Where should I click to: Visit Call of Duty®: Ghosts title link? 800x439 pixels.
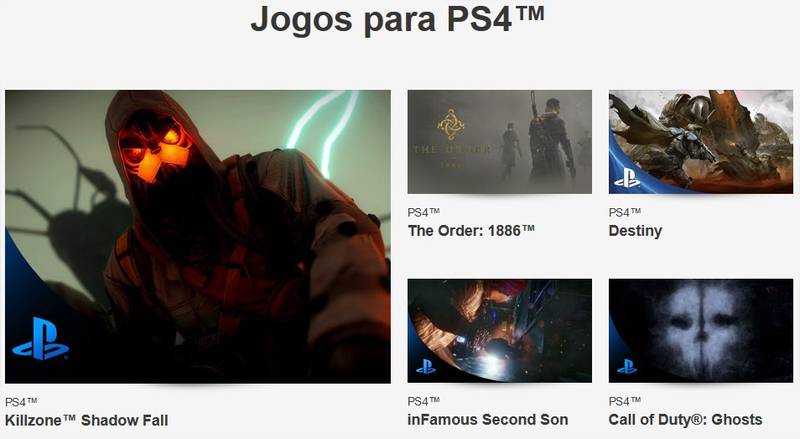(x=685, y=420)
